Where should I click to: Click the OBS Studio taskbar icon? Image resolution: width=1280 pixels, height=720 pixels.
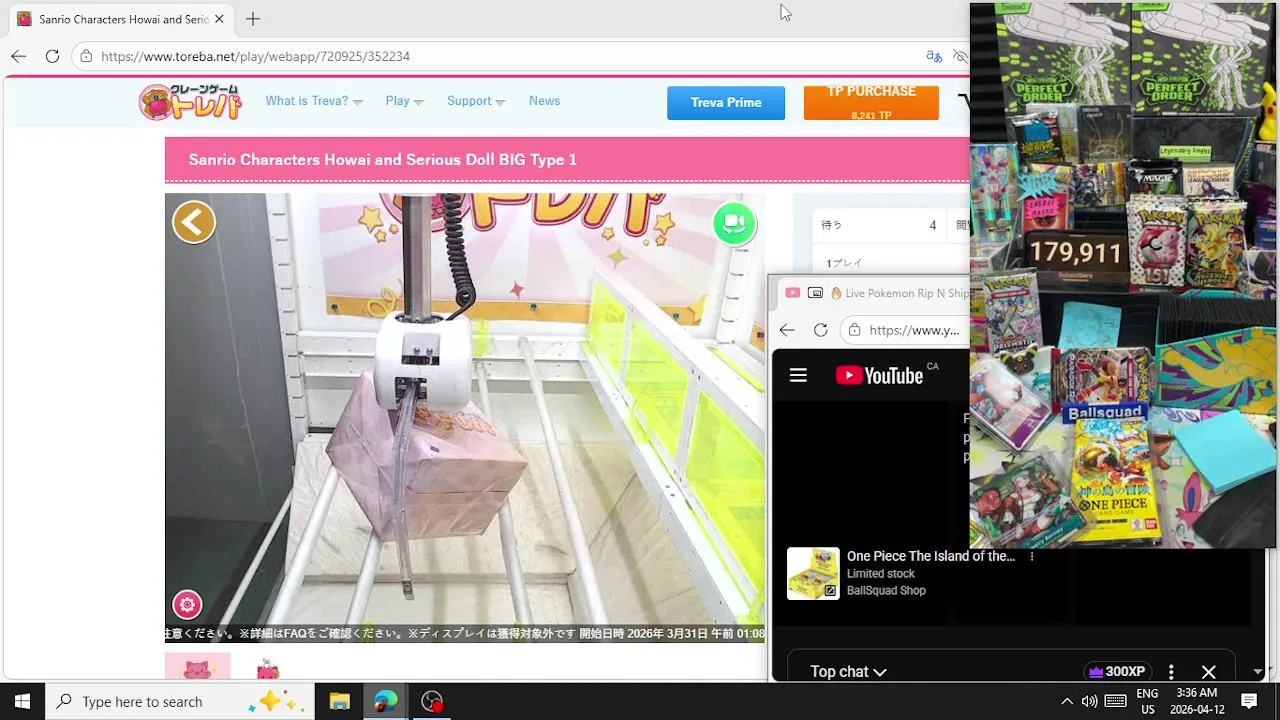coord(431,701)
